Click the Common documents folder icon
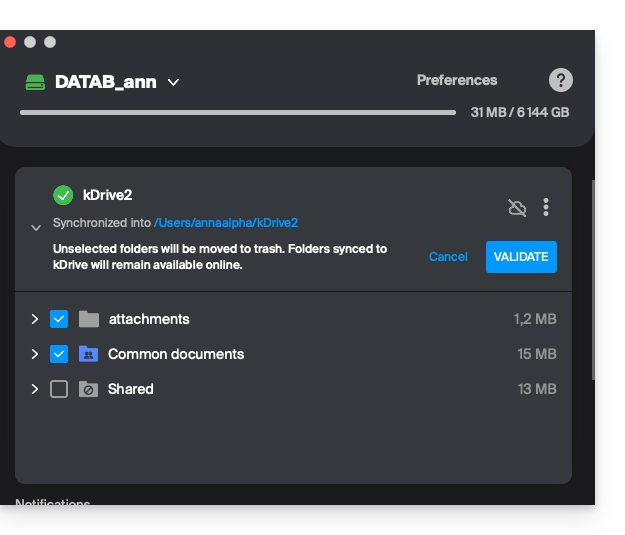Screen dimensions: 625x535 tap(89, 354)
